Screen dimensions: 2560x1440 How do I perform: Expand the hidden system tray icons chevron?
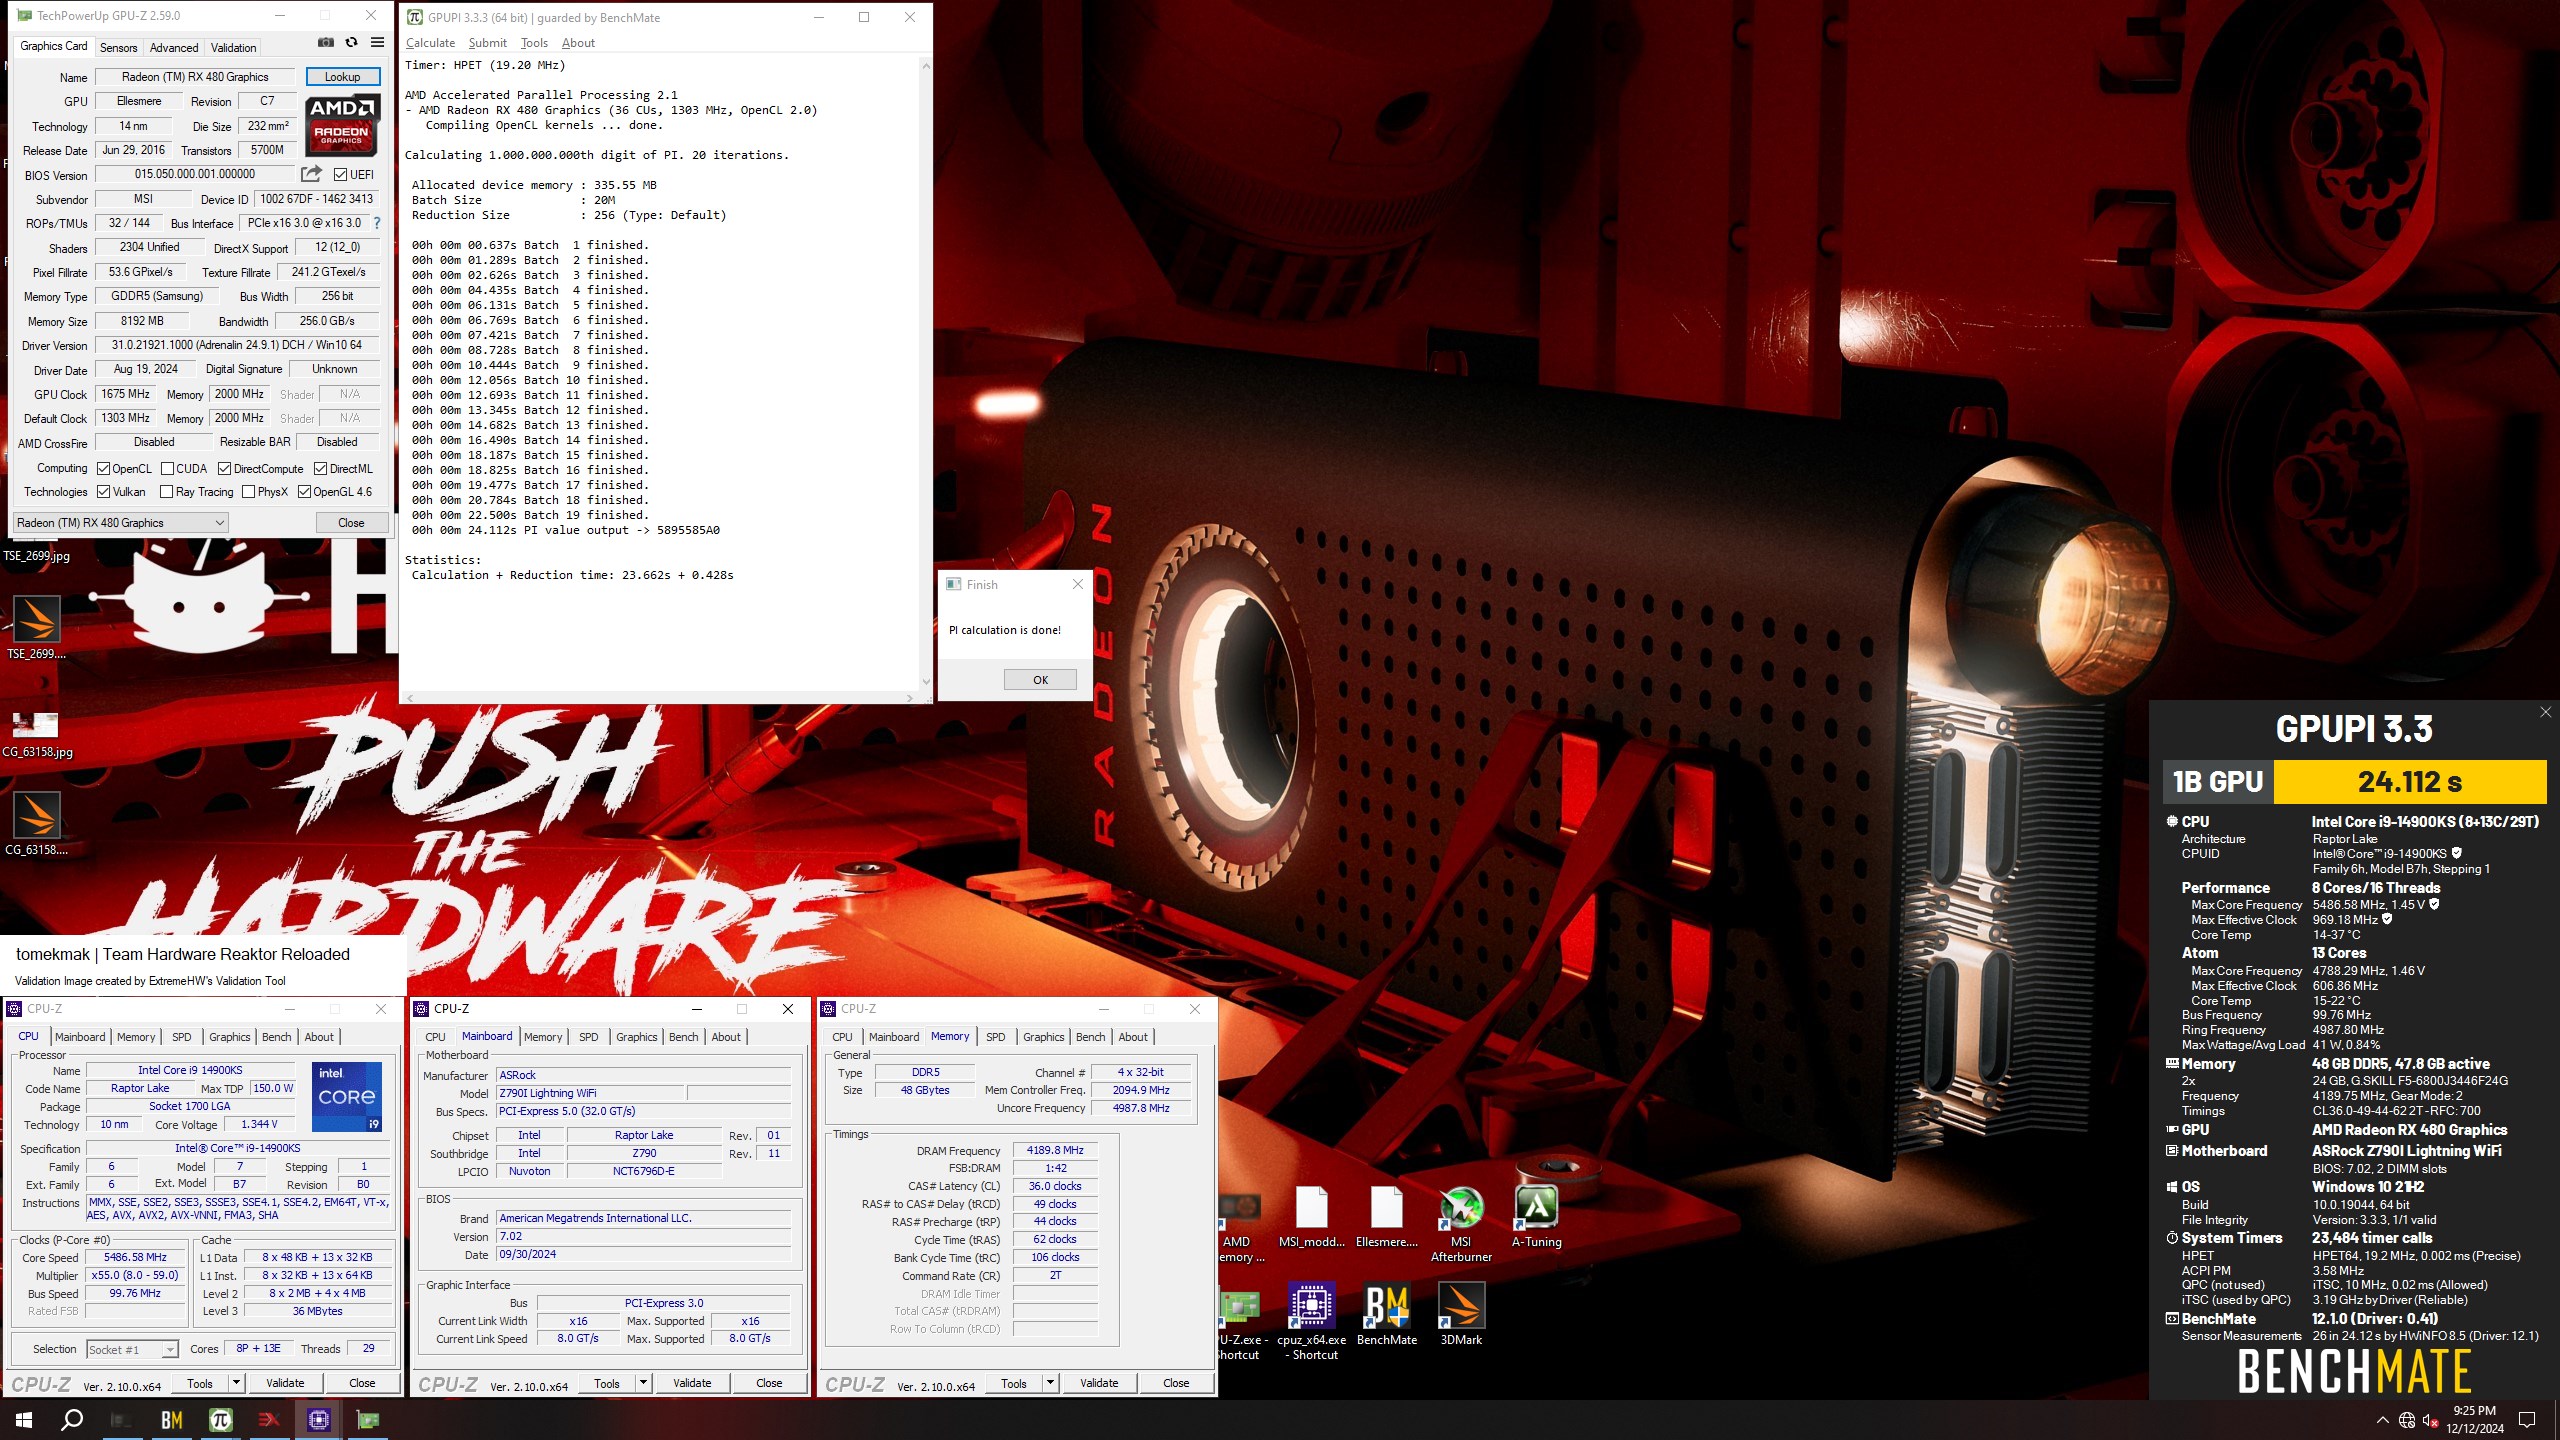(x=2382, y=1421)
